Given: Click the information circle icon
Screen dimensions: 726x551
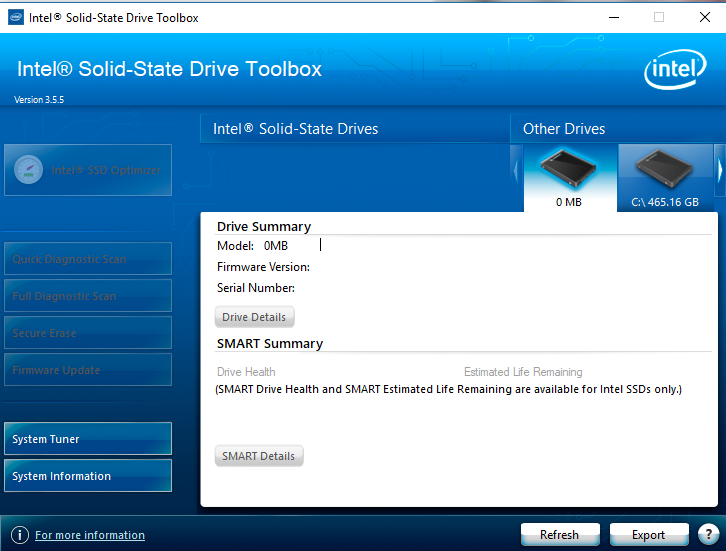Looking at the screenshot, I should [20, 535].
